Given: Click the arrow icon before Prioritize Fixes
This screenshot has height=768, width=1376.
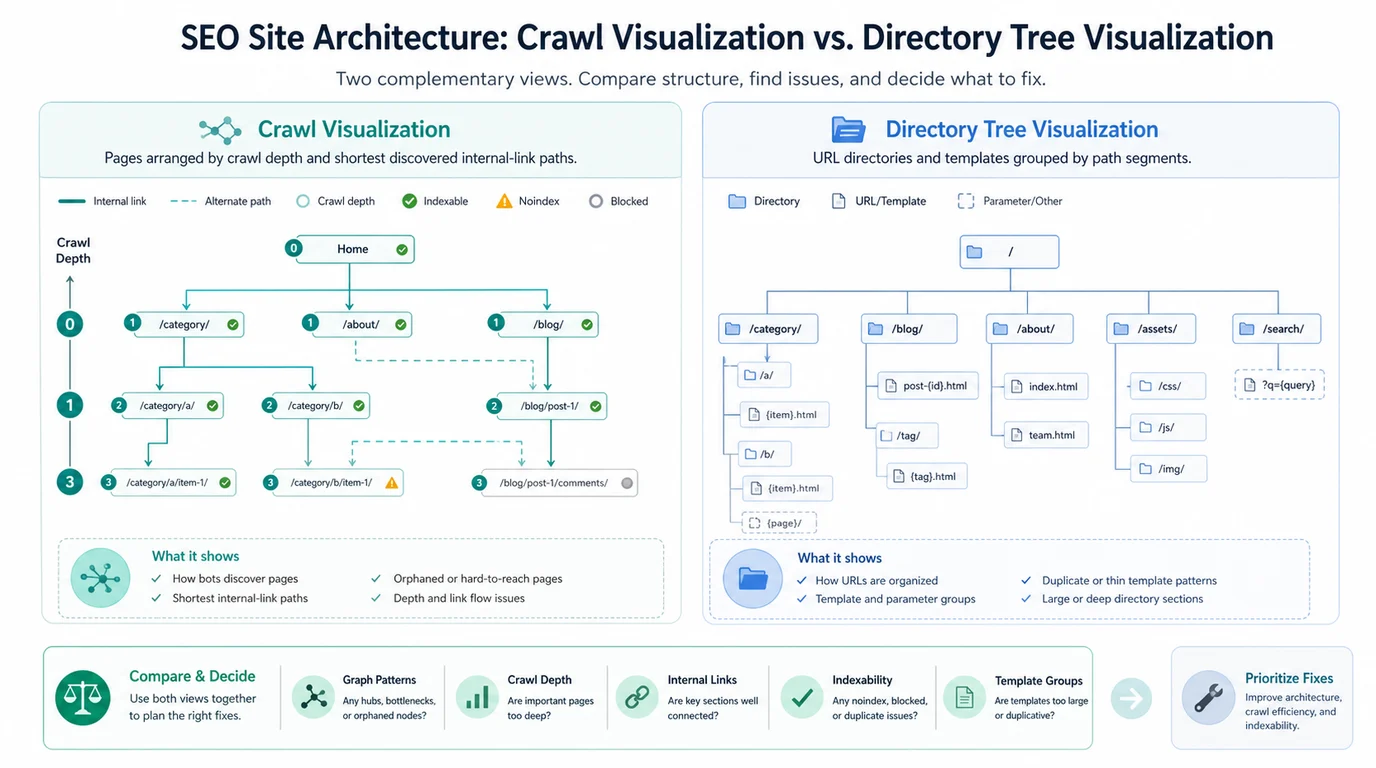Looking at the screenshot, I should pyautogui.click(x=1131, y=697).
